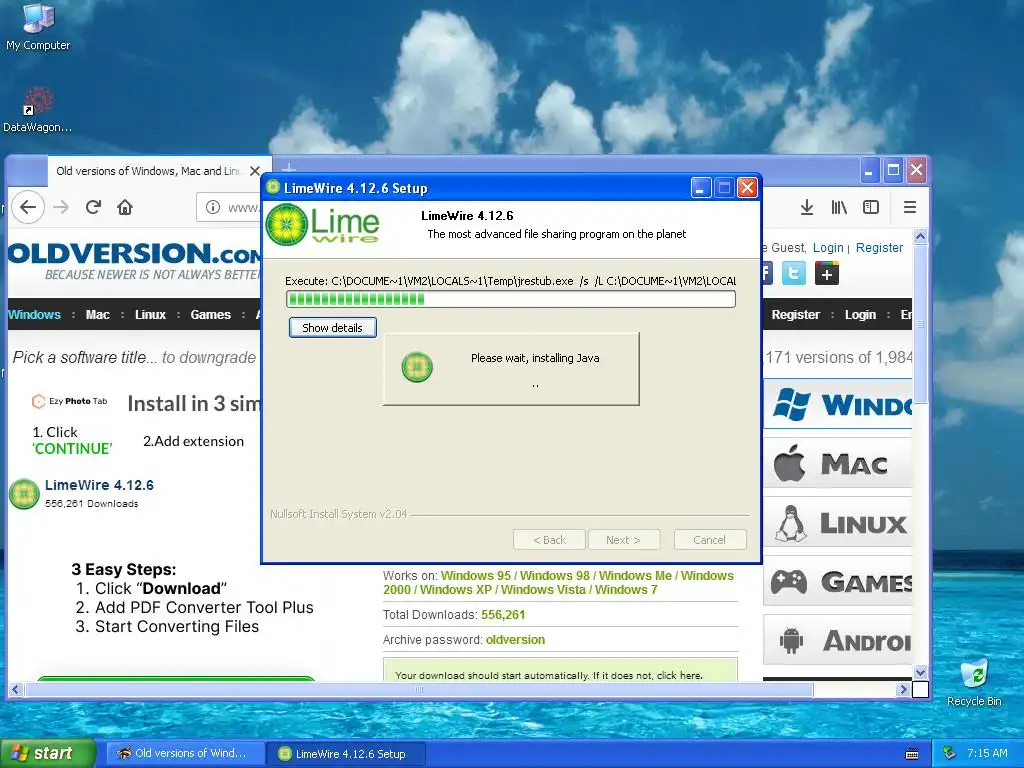The height and width of the screenshot is (768, 1024).
Task: Click the installer Next button
Action: [623, 539]
